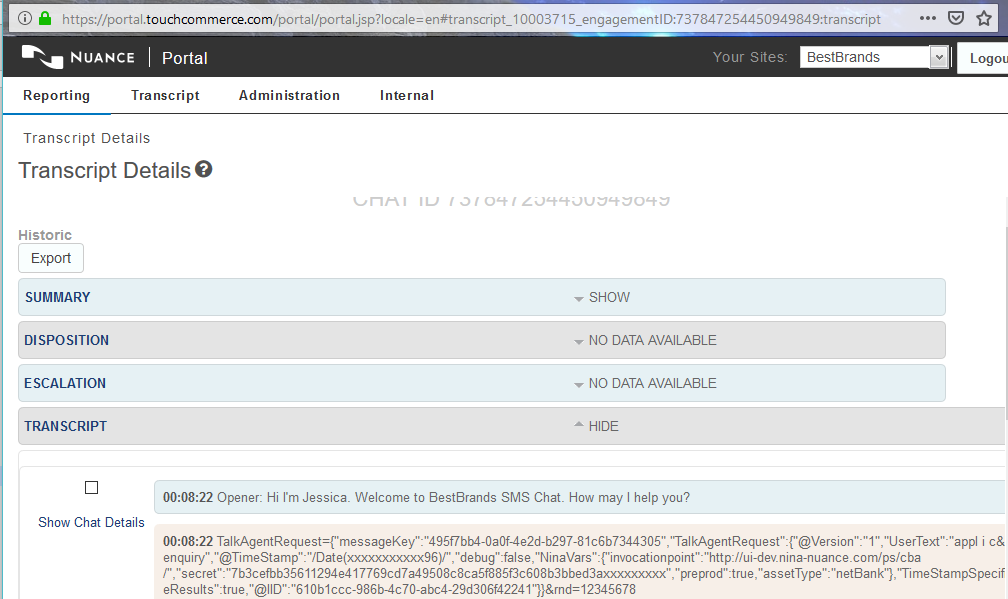Open the Administration tab
This screenshot has height=599, width=1008.
pos(289,96)
